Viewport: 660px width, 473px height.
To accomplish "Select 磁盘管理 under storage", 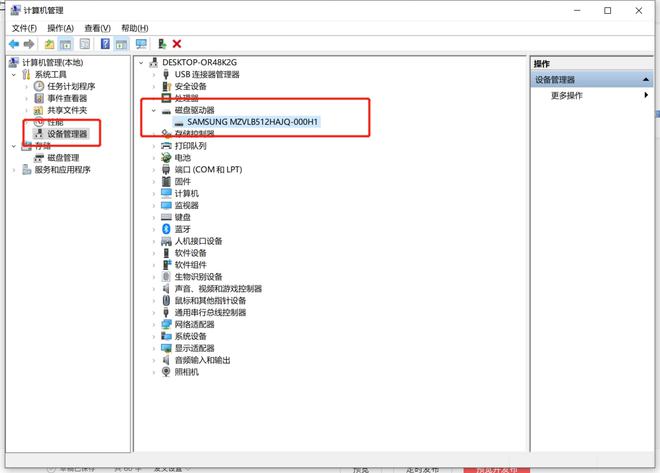I will pyautogui.click(x=63, y=158).
